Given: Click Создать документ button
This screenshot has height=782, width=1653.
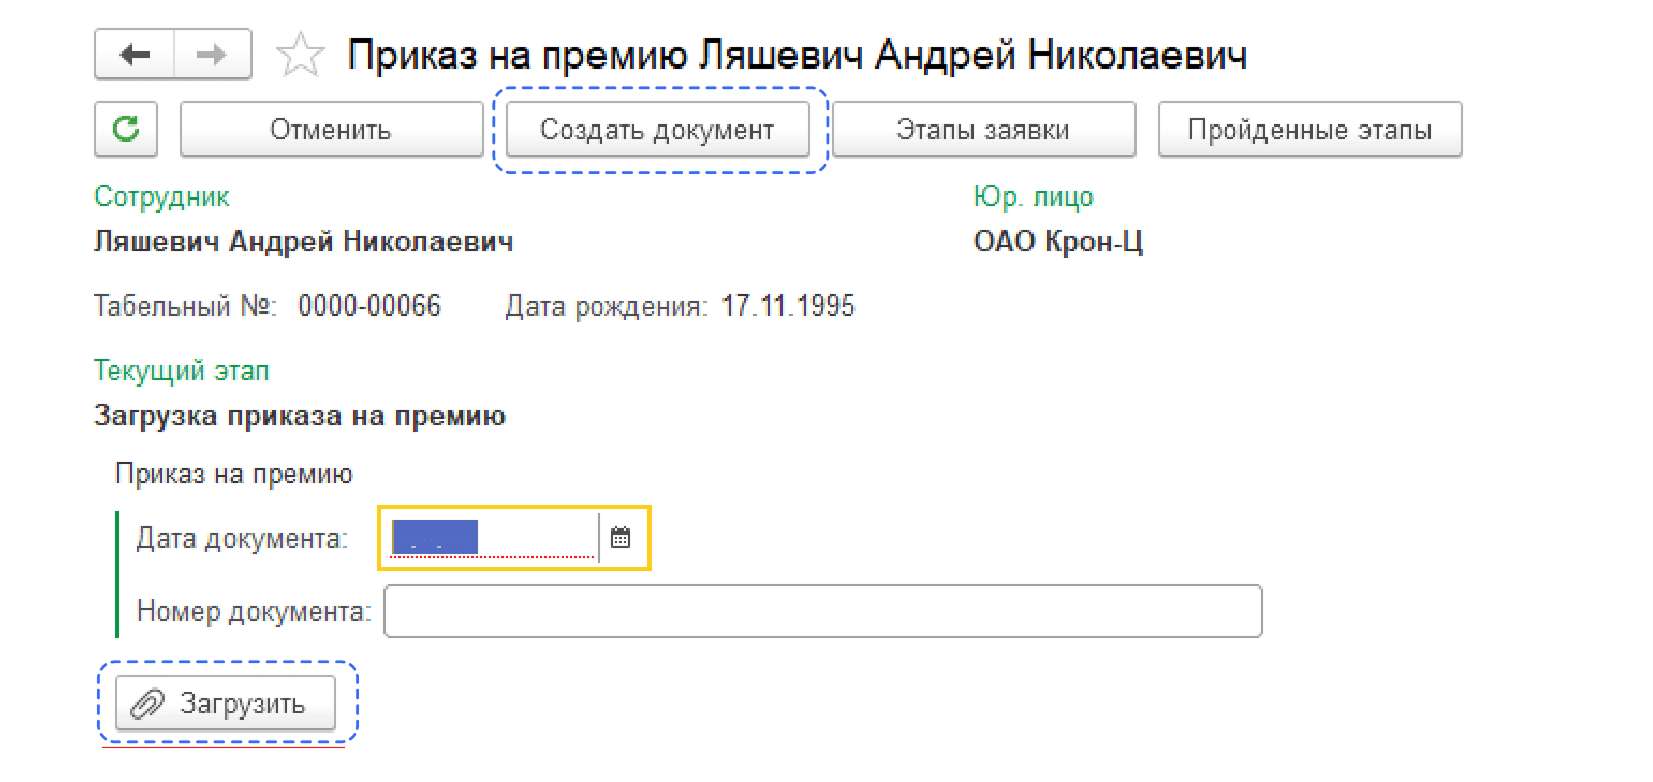Looking at the screenshot, I should pos(657,130).
